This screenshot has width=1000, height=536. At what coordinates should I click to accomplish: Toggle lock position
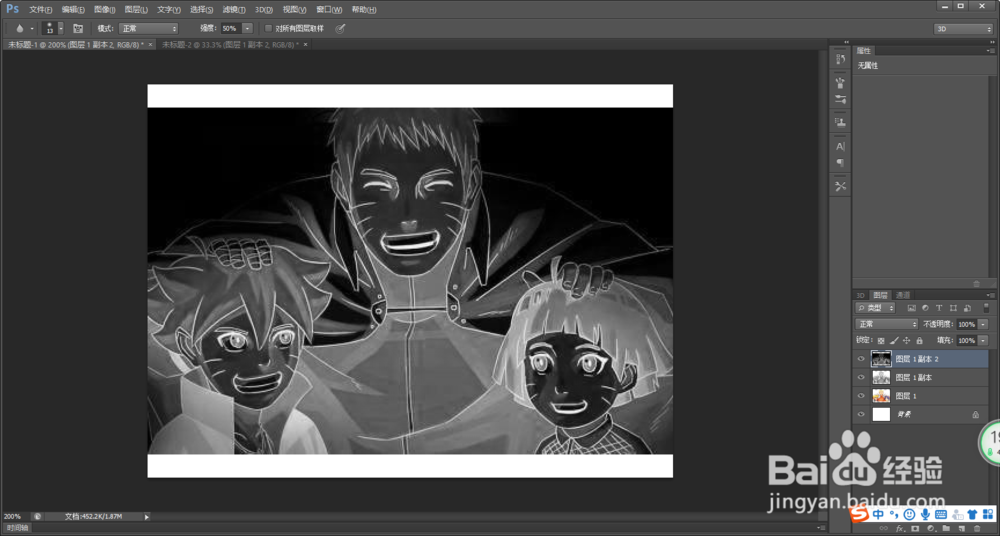pyautogui.click(x=906, y=341)
